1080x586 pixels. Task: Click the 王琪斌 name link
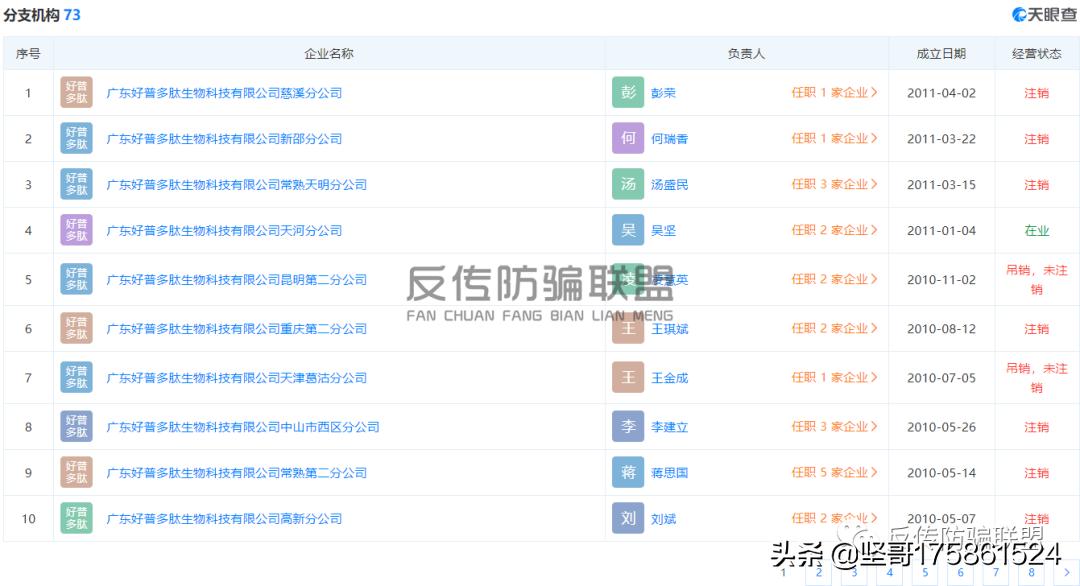point(668,327)
